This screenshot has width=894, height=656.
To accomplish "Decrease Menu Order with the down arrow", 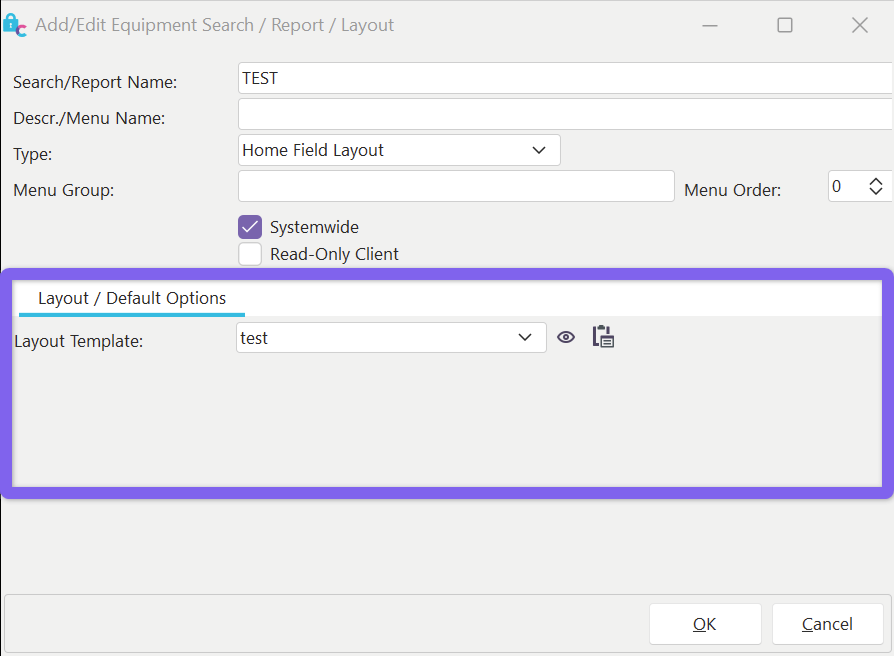I will tap(876, 192).
